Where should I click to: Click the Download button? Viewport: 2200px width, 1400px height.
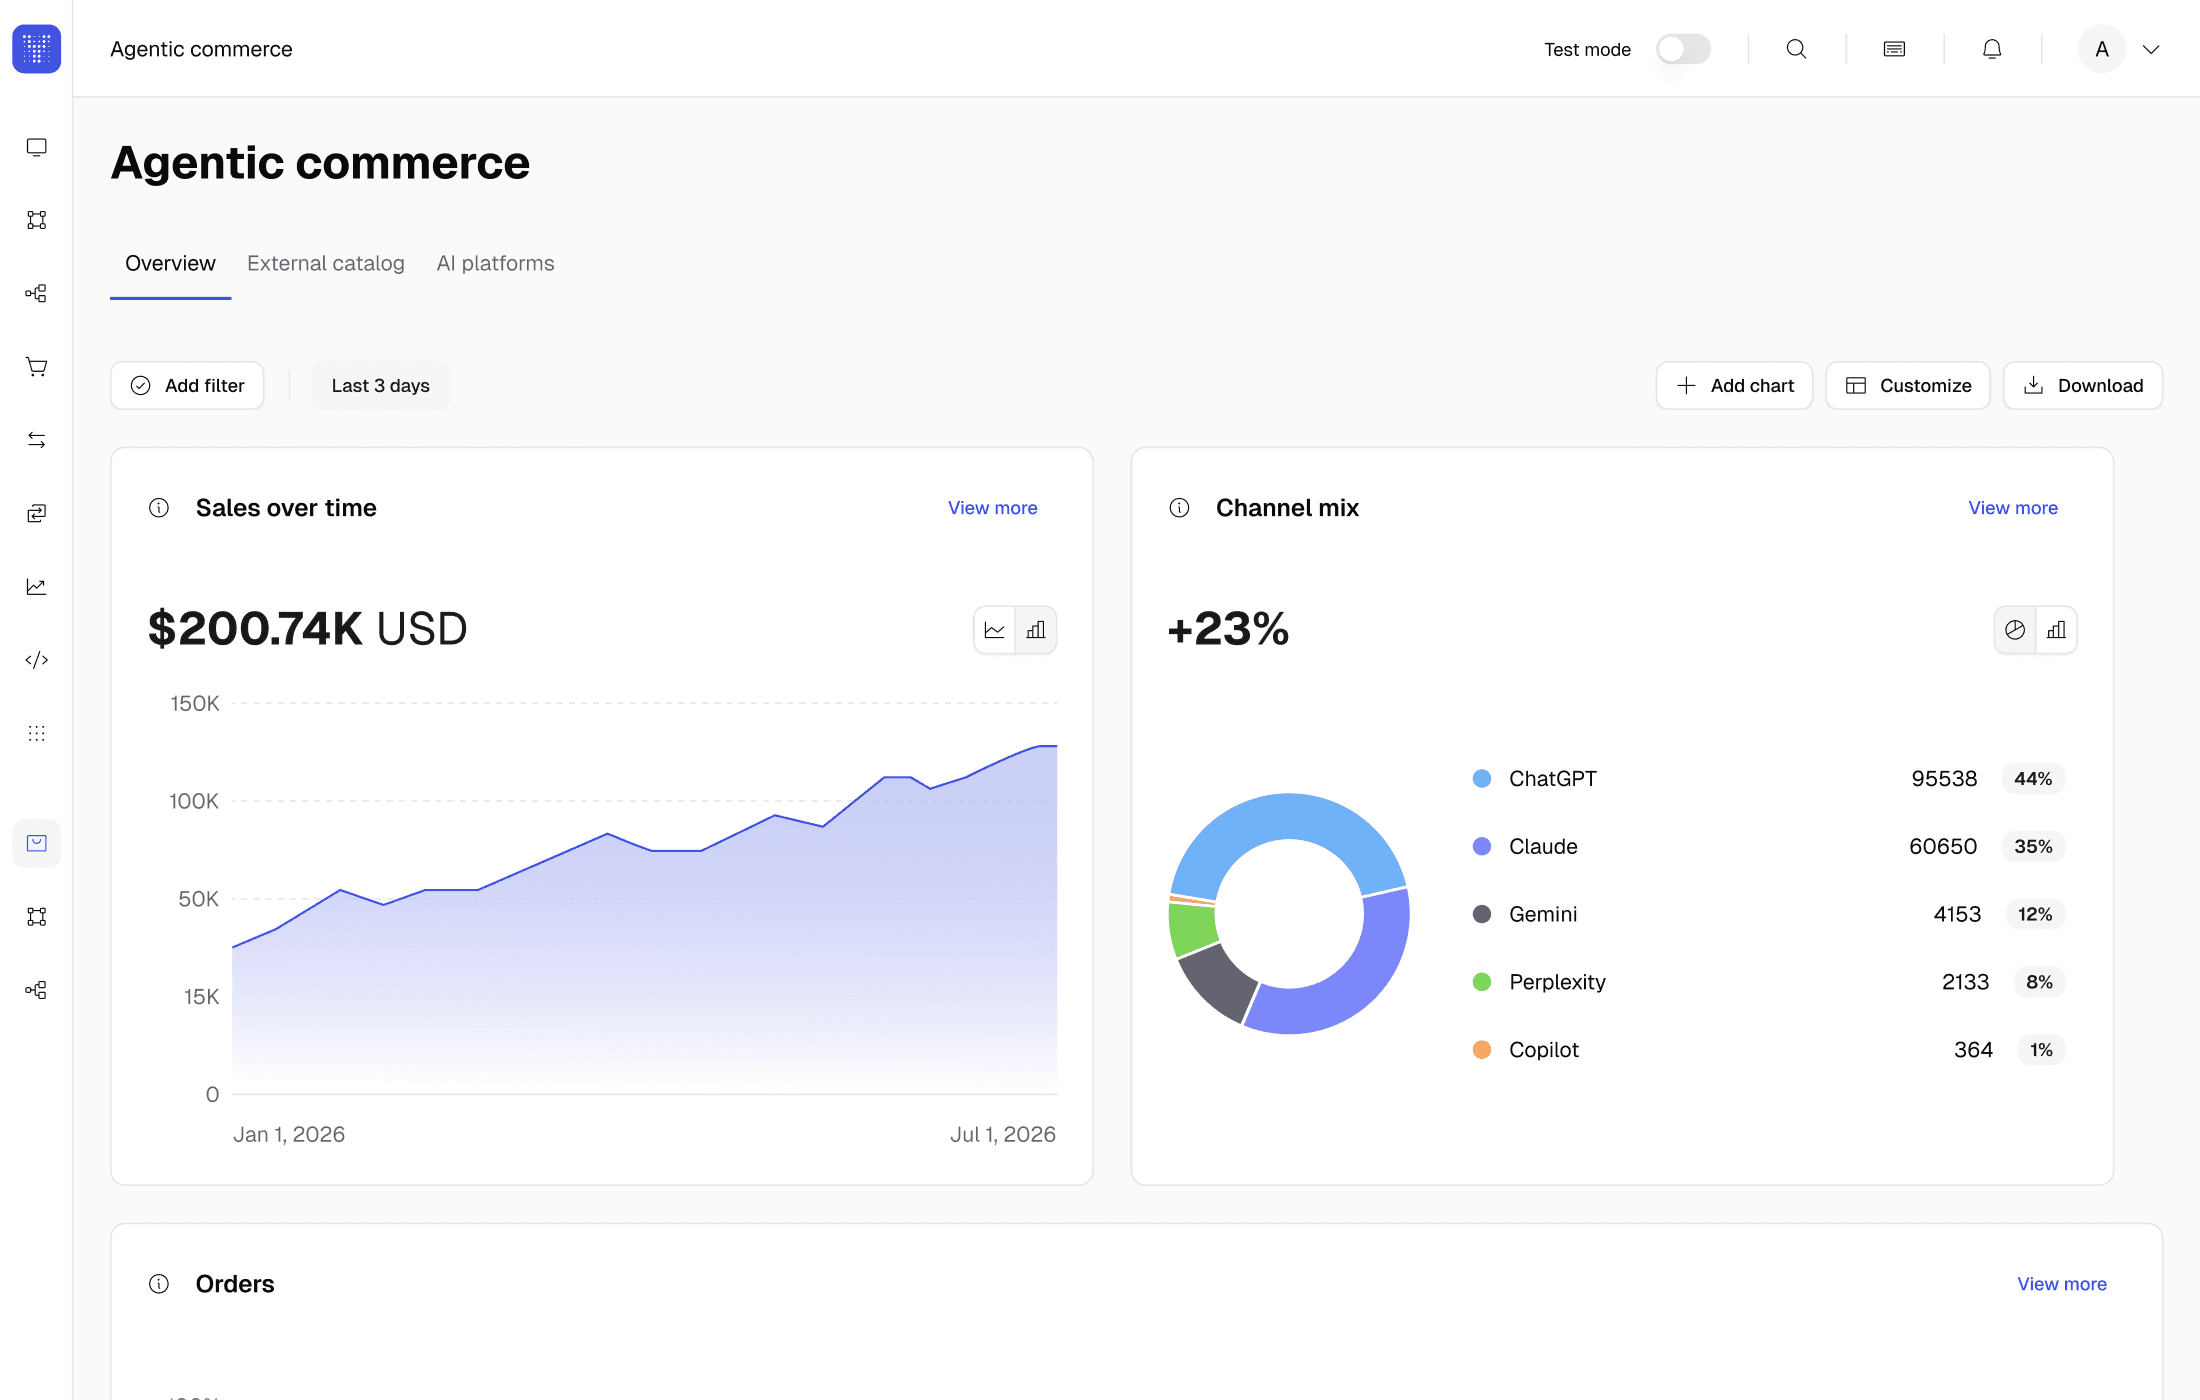(2083, 386)
